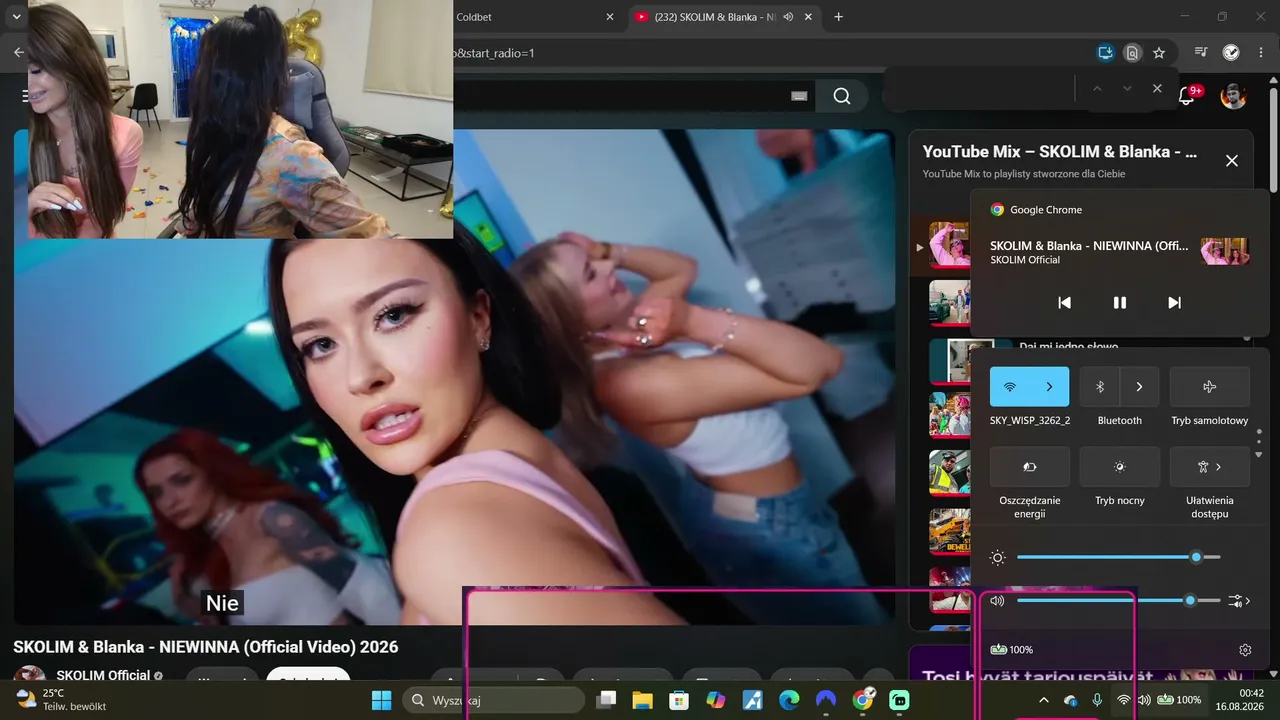The height and width of the screenshot is (720, 1280).
Task: Mute the YouTube tab via speaker icon
Action: coord(788,17)
